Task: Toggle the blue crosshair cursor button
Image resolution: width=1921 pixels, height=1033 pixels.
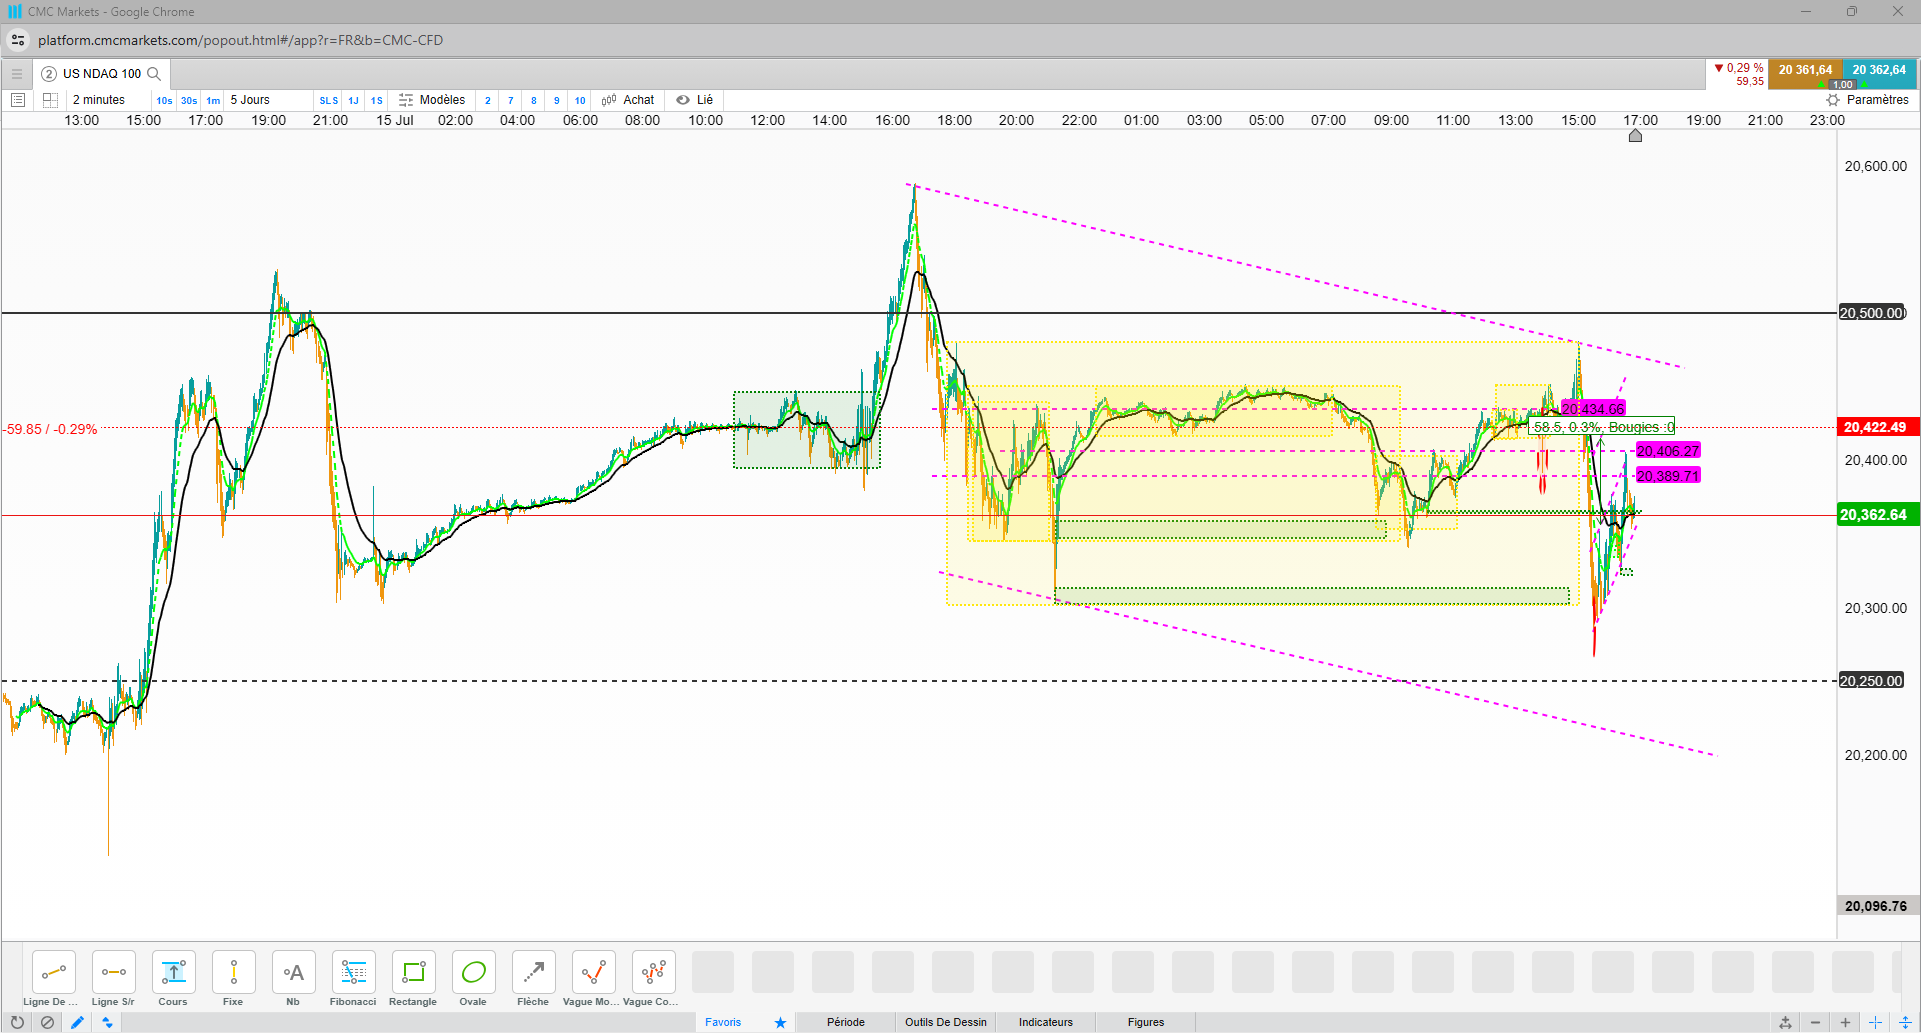Action: 1875,1022
